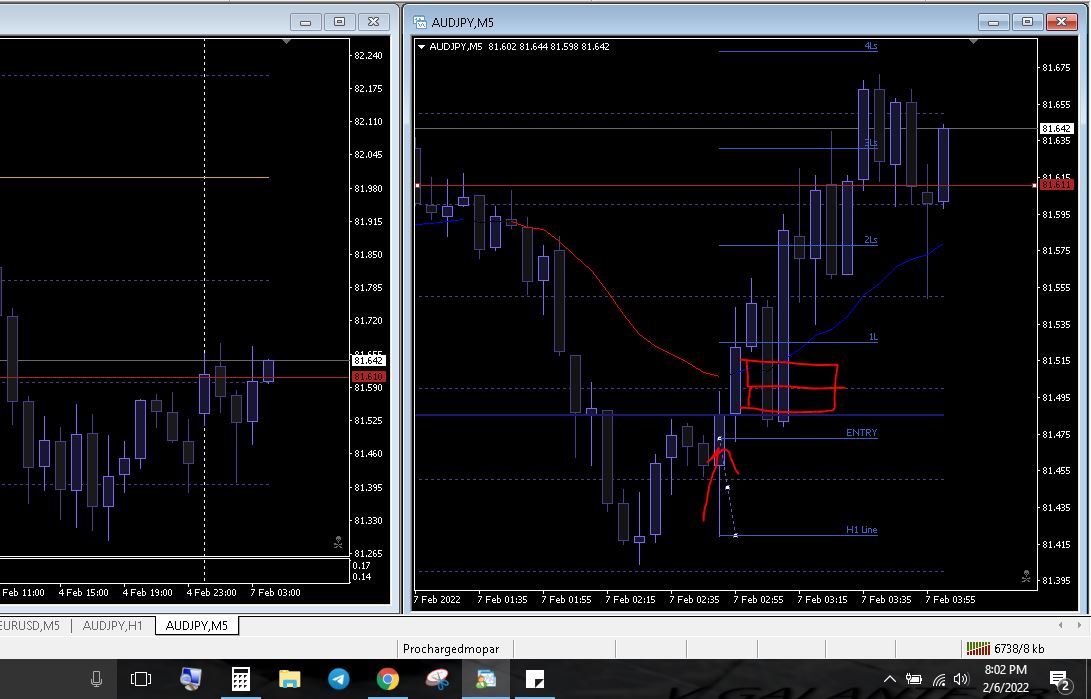This screenshot has height=699, width=1091.
Task: Select the H1 Line label on the M5 chart
Action: pos(861,530)
